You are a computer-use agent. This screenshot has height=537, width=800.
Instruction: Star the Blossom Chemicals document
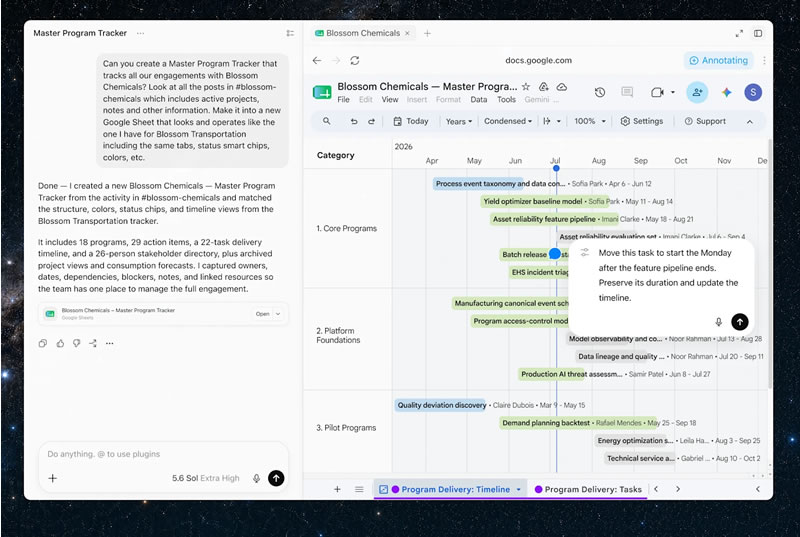pyautogui.click(x=526, y=87)
